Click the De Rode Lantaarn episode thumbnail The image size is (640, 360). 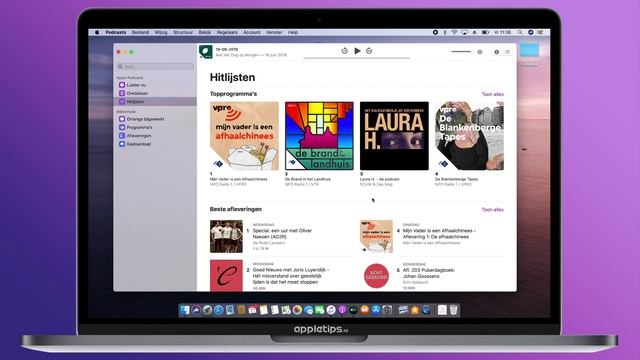pos(226,236)
